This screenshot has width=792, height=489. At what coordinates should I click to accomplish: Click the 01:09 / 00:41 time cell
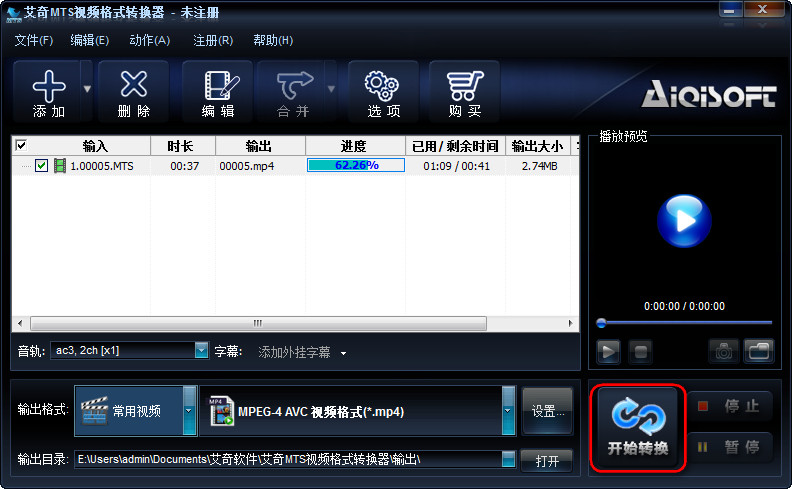[x=457, y=166]
